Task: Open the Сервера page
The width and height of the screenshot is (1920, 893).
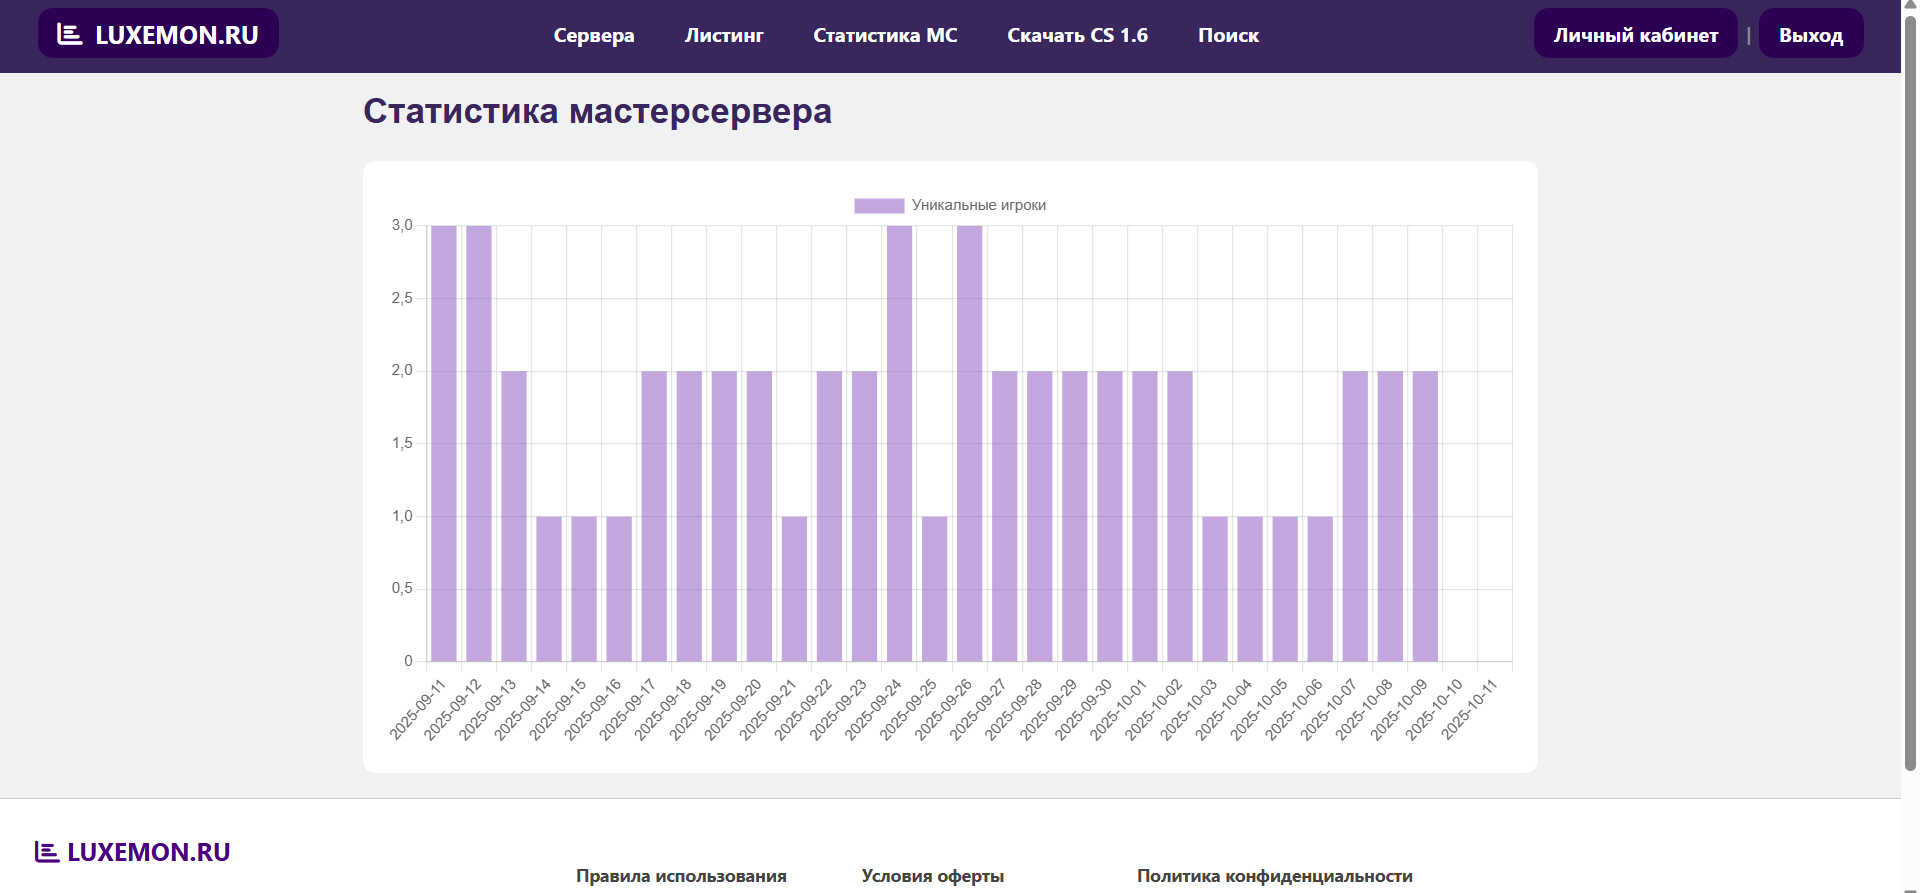Action: click(593, 35)
